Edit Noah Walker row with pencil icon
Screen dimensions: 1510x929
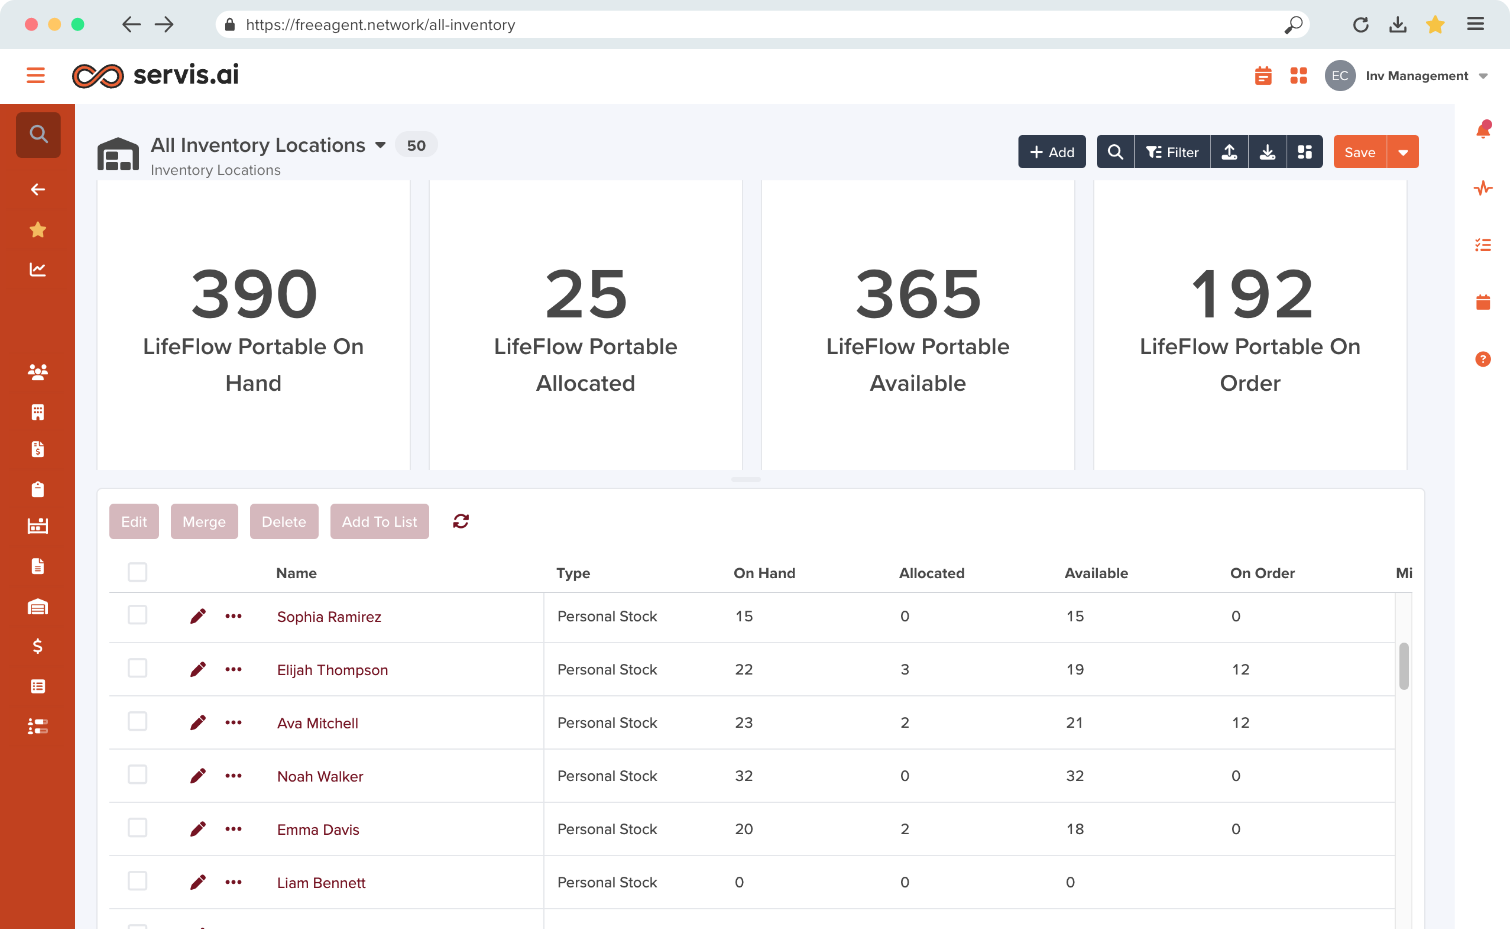coord(198,776)
